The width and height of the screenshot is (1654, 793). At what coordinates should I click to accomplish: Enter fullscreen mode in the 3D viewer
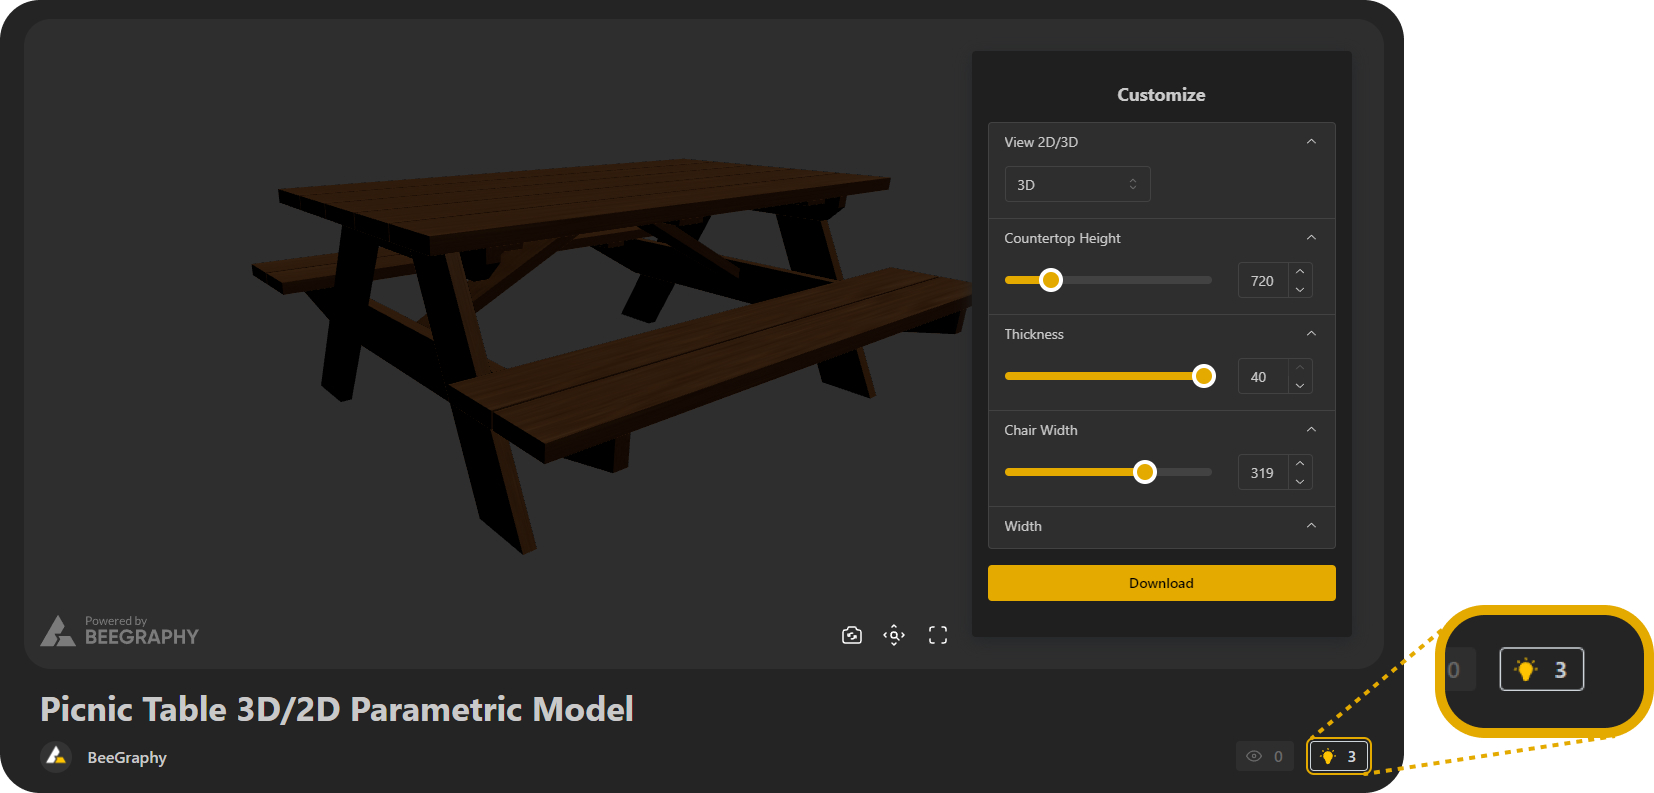click(x=937, y=635)
